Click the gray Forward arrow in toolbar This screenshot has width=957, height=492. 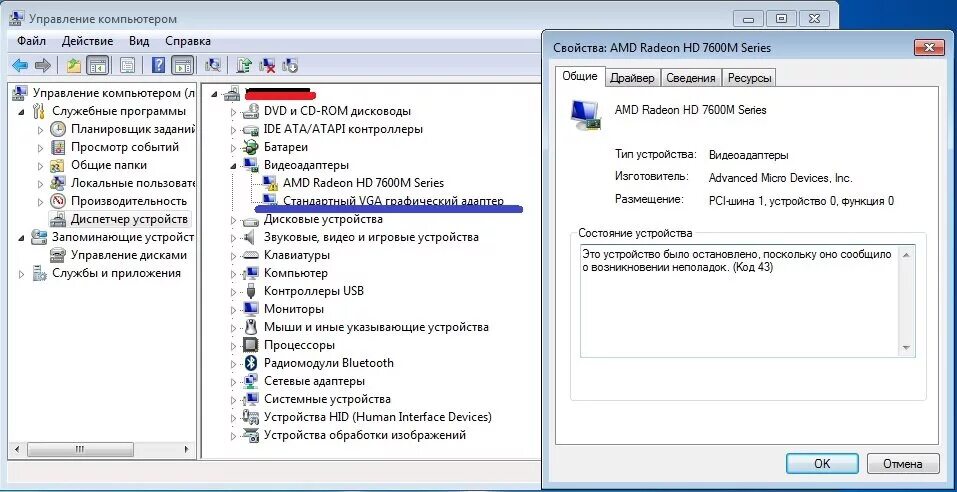pyautogui.click(x=42, y=65)
